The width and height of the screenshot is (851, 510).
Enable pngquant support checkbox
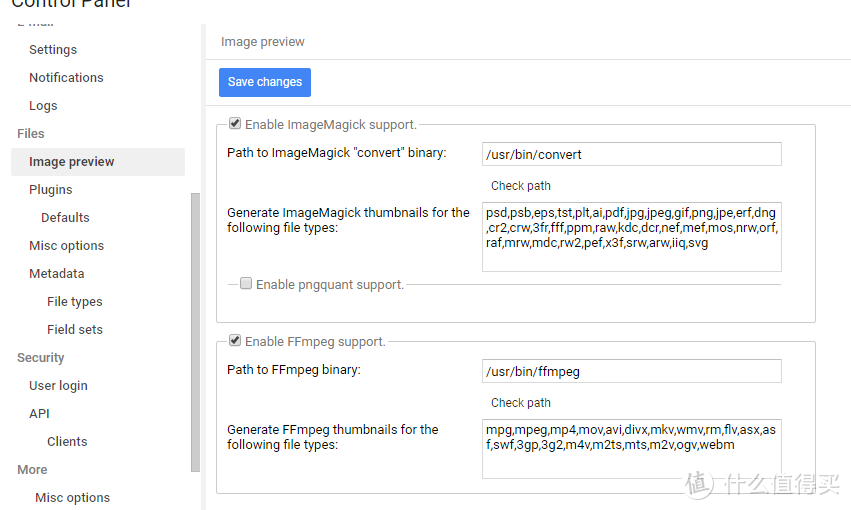(246, 283)
